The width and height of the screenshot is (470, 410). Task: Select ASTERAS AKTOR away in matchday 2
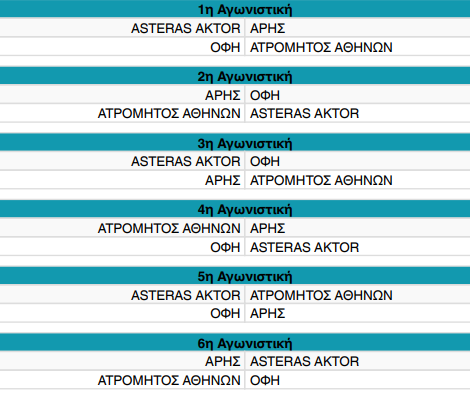pos(305,113)
